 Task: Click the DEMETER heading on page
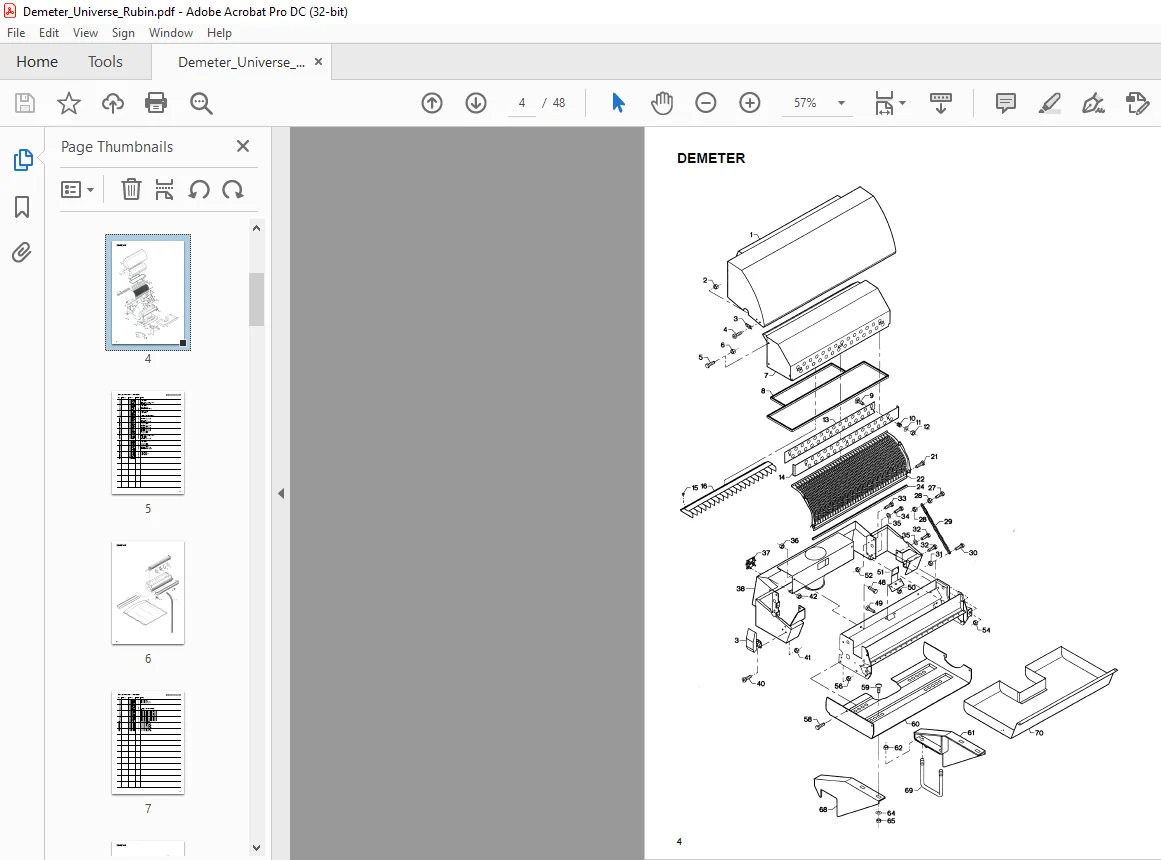pos(711,158)
